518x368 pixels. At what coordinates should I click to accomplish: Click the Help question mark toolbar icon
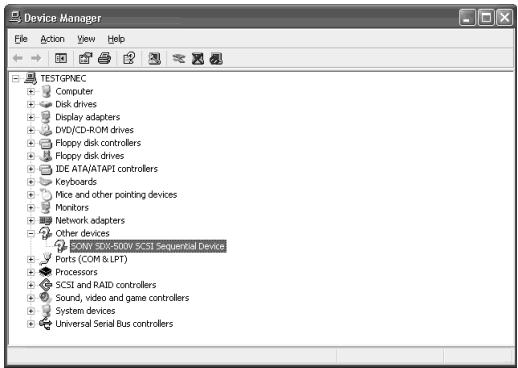pos(129,59)
